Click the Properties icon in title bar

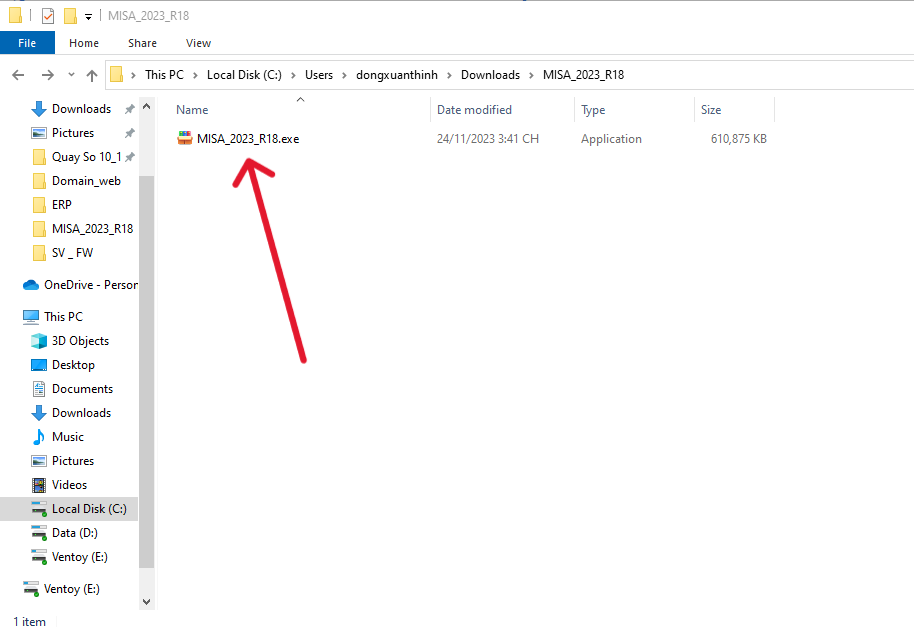tap(48, 16)
